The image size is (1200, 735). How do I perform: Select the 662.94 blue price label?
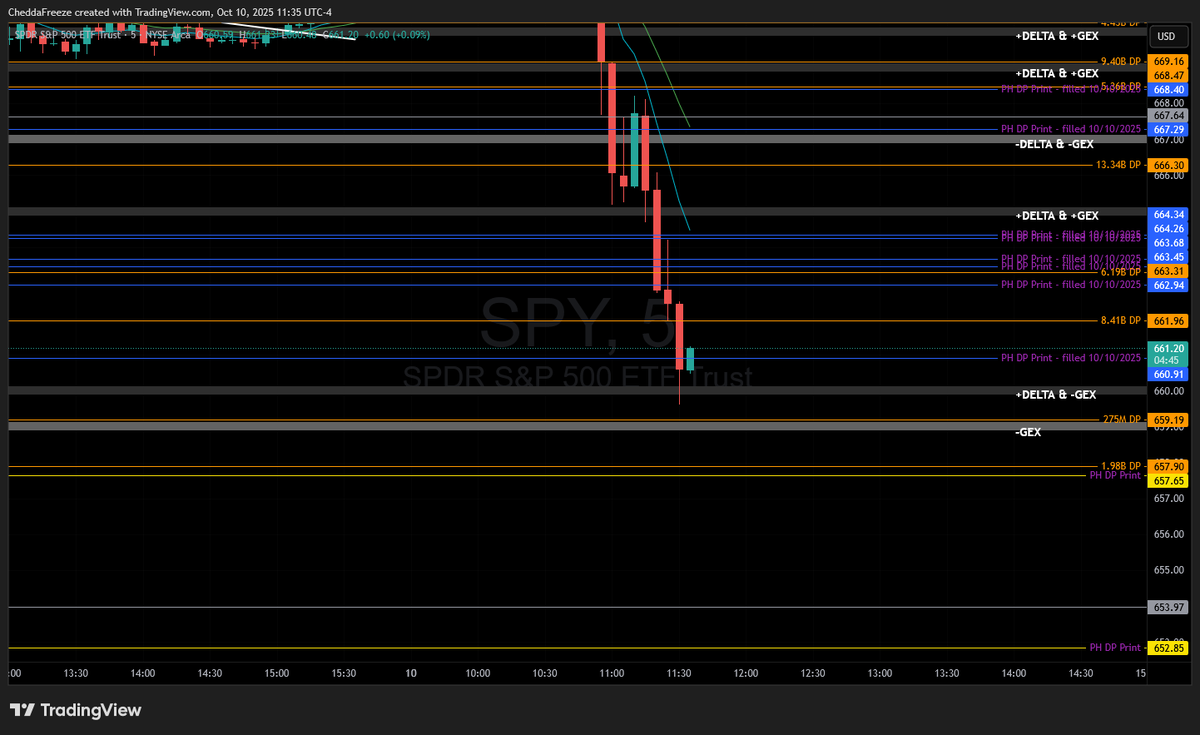click(x=1168, y=285)
